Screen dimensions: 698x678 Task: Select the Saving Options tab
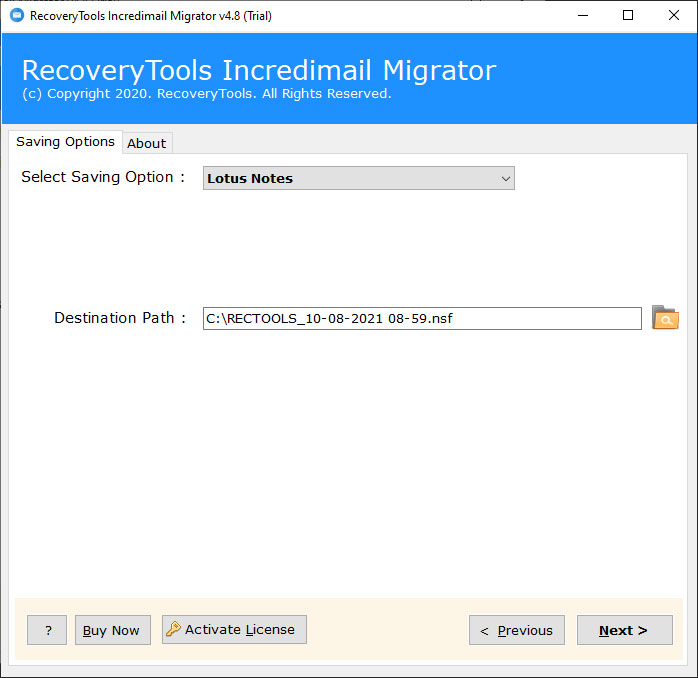[65, 142]
